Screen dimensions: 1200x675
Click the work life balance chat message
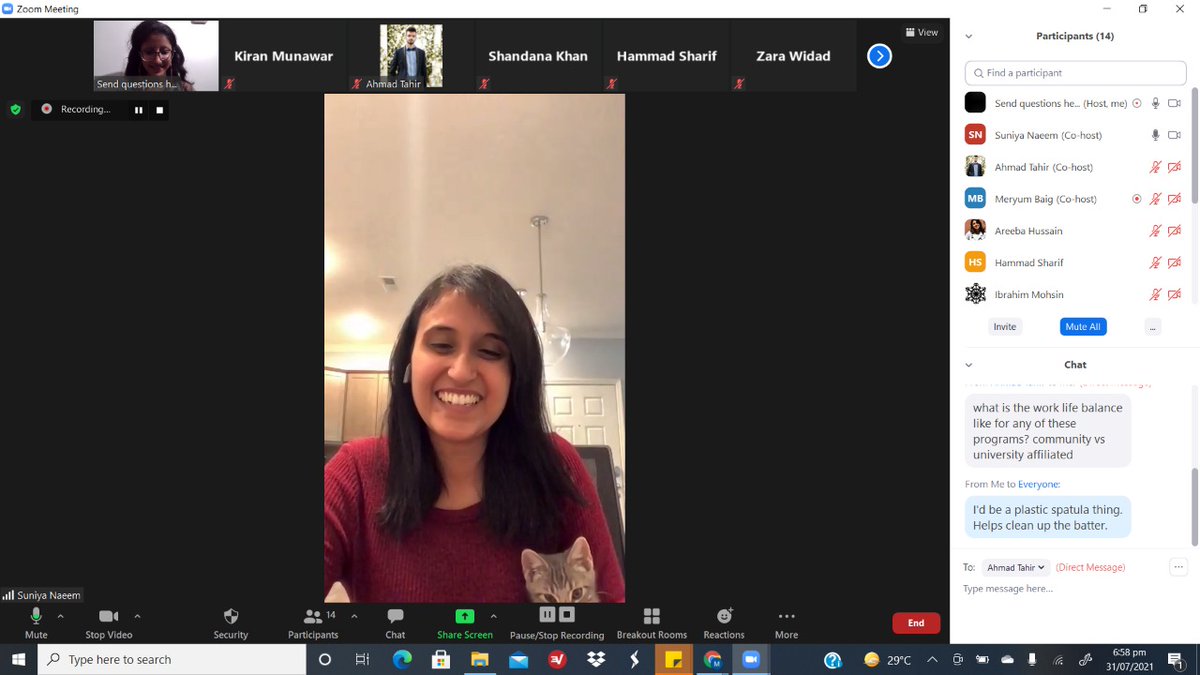1048,431
